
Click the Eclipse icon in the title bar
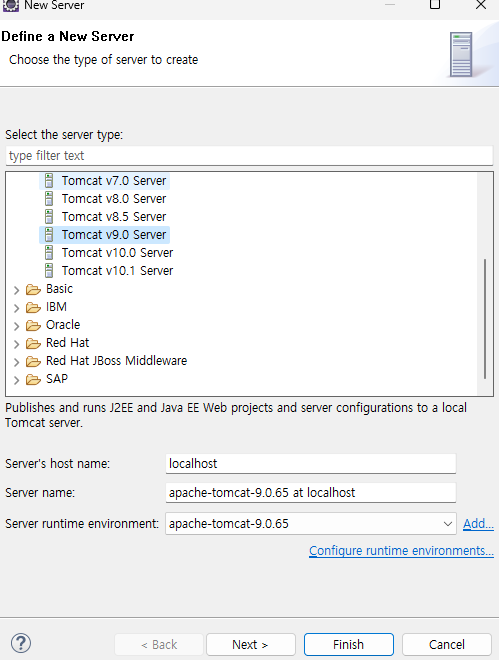click(11, 5)
